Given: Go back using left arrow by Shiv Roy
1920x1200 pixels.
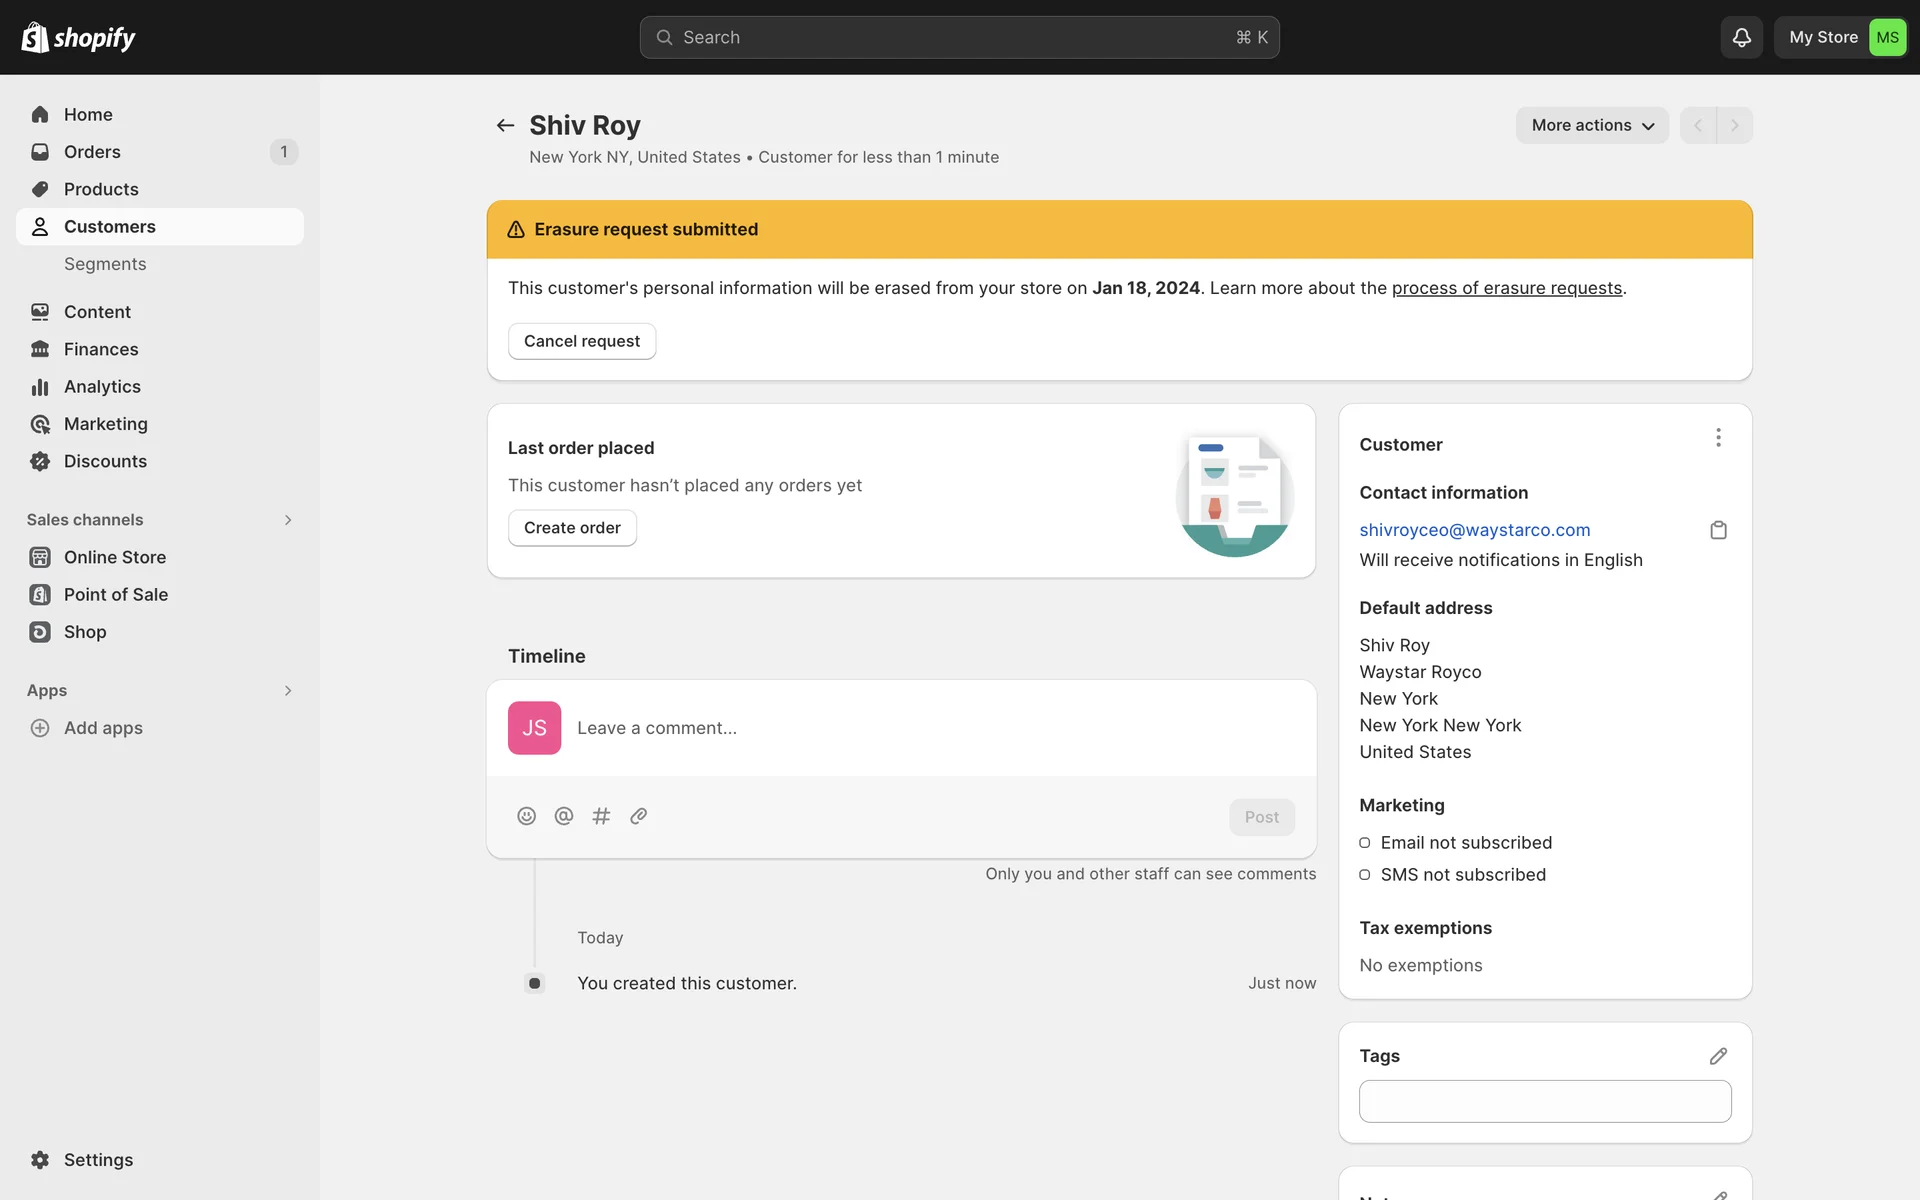Looking at the screenshot, I should (x=505, y=125).
